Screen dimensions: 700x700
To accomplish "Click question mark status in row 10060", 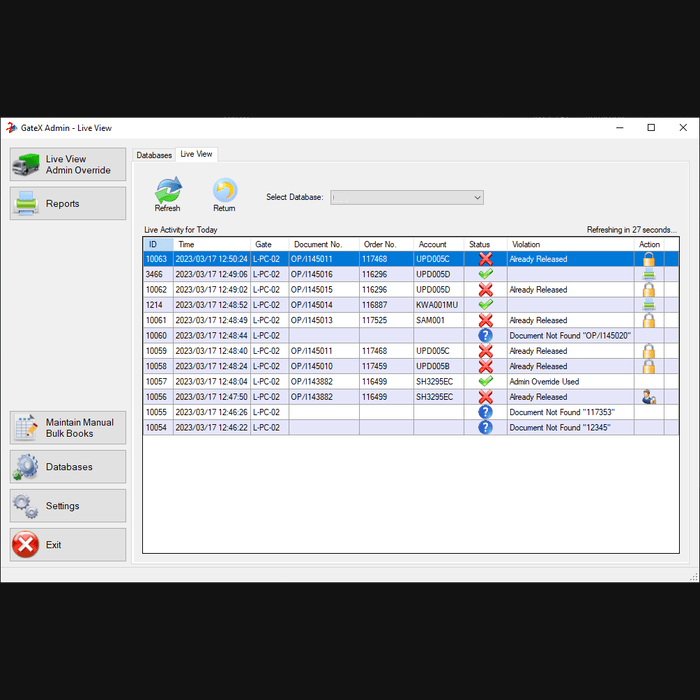I will pos(485,336).
